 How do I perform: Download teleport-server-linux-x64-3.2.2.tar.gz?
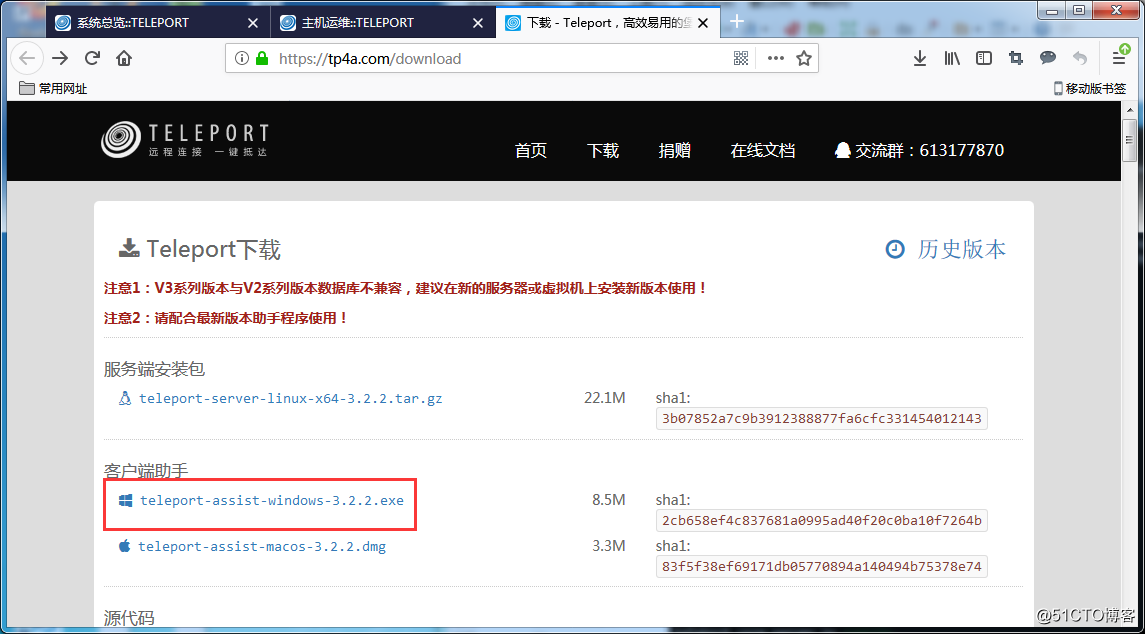point(291,399)
